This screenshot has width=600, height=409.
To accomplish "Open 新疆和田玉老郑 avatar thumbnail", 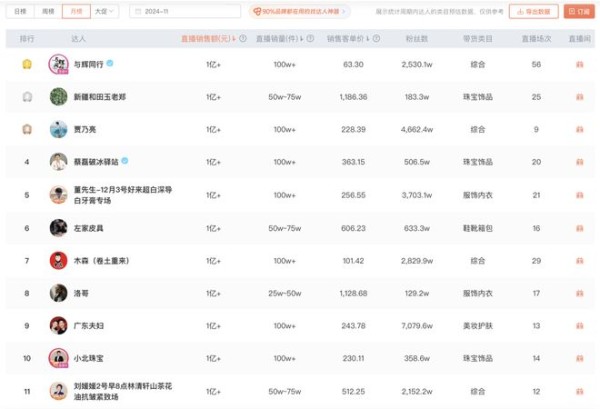I will [x=59, y=97].
